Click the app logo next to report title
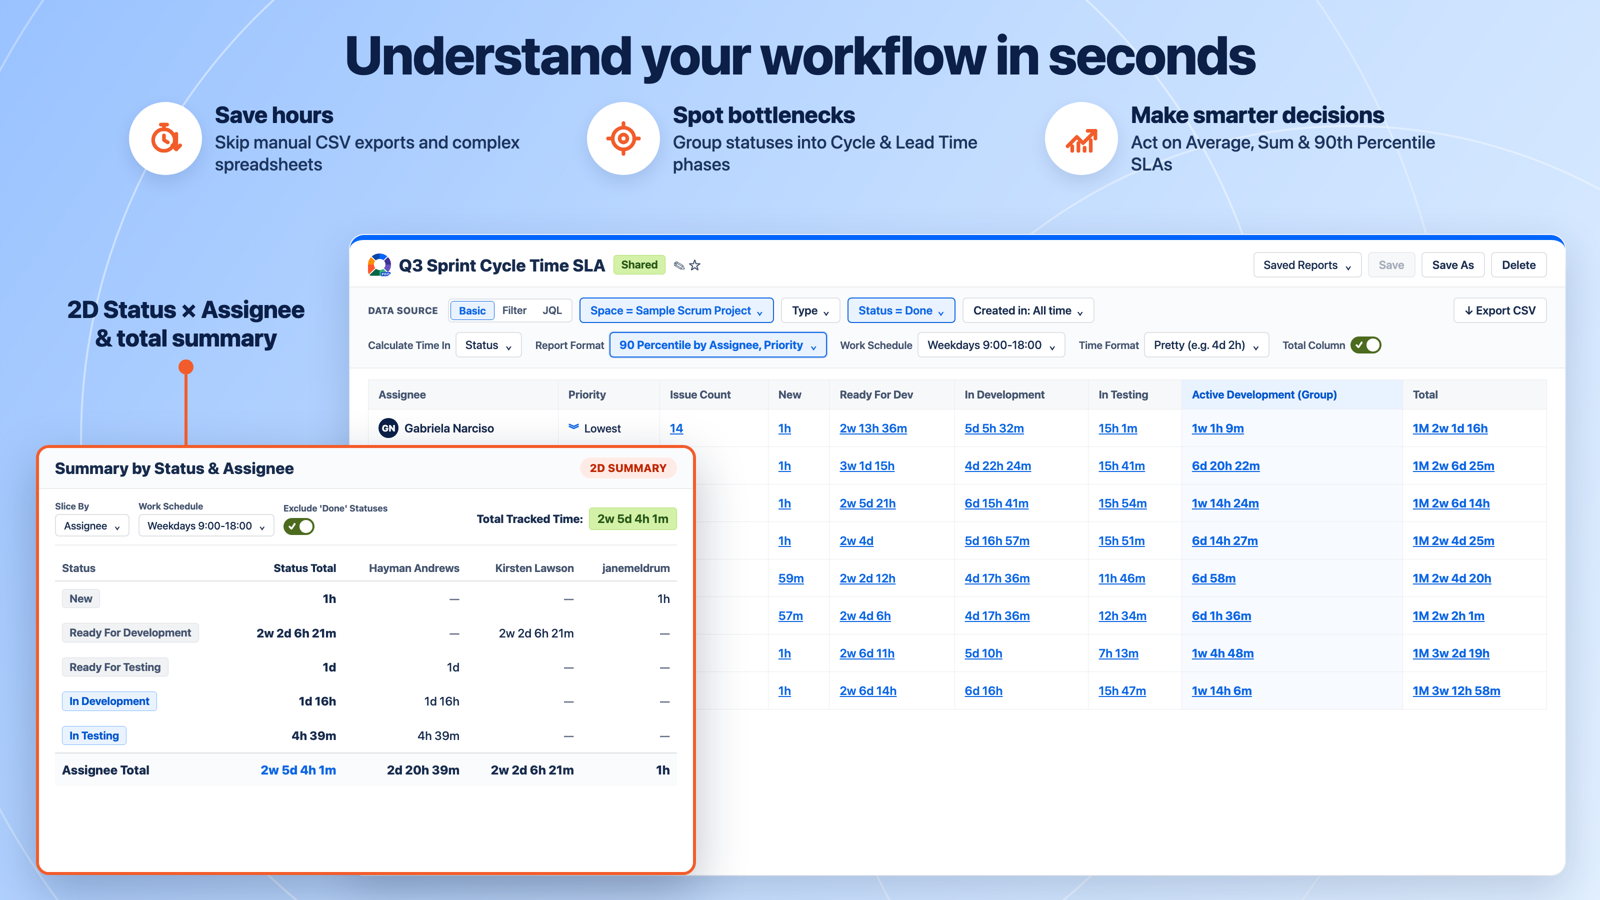This screenshot has width=1600, height=900. point(379,265)
